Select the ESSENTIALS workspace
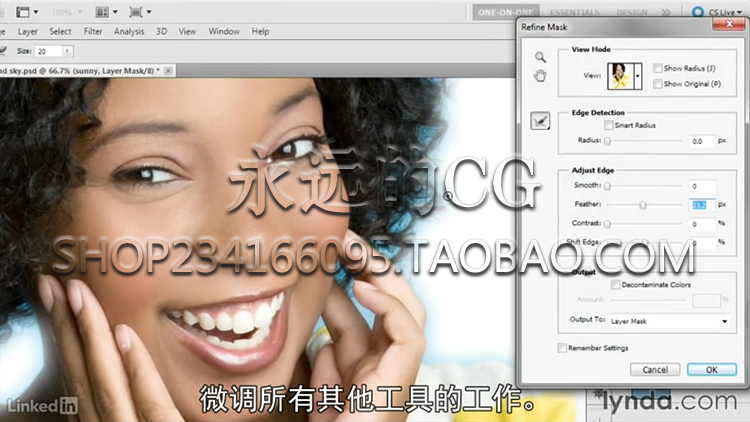This screenshot has height=422, width=750. tap(574, 12)
